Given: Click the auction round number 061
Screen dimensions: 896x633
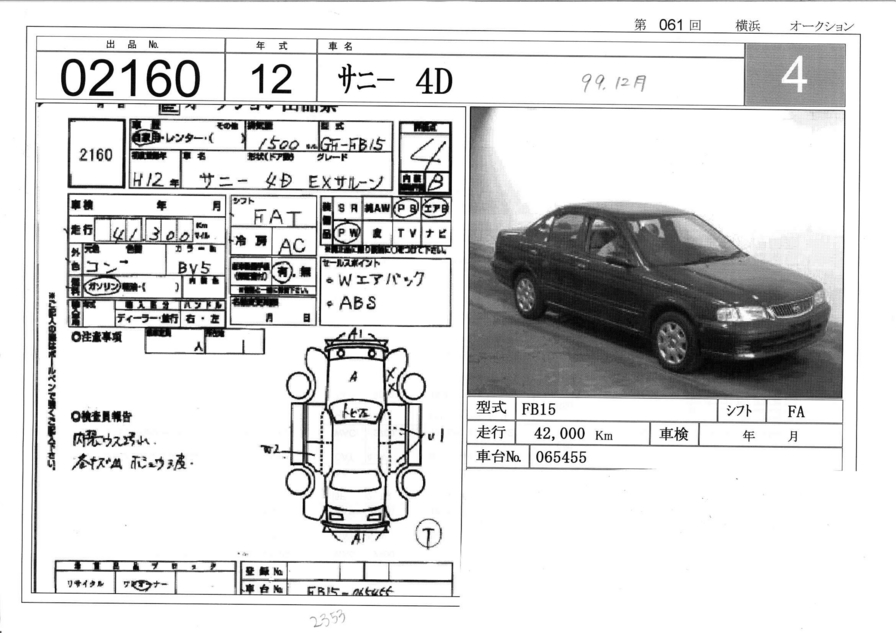Looking at the screenshot, I should (671, 25).
